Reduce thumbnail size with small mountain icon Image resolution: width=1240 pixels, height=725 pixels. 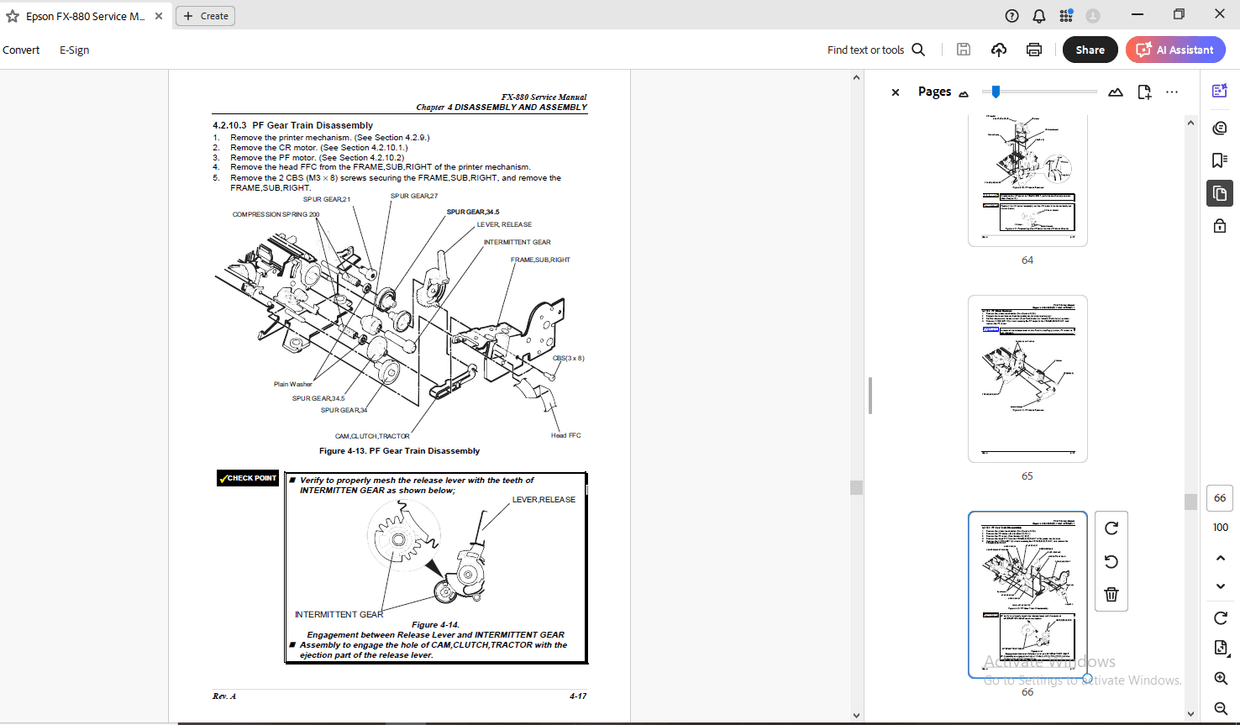pyautogui.click(x=964, y=93)
